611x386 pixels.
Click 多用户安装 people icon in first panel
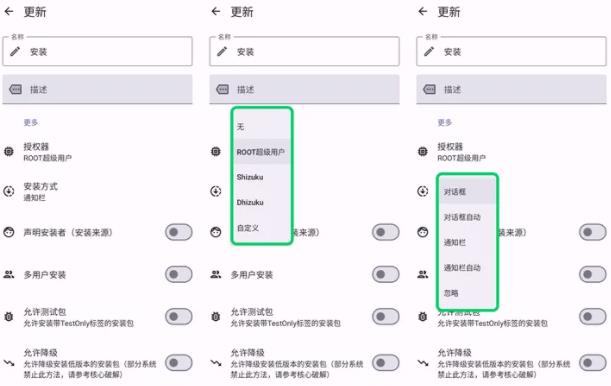click(x=9, y=274)
